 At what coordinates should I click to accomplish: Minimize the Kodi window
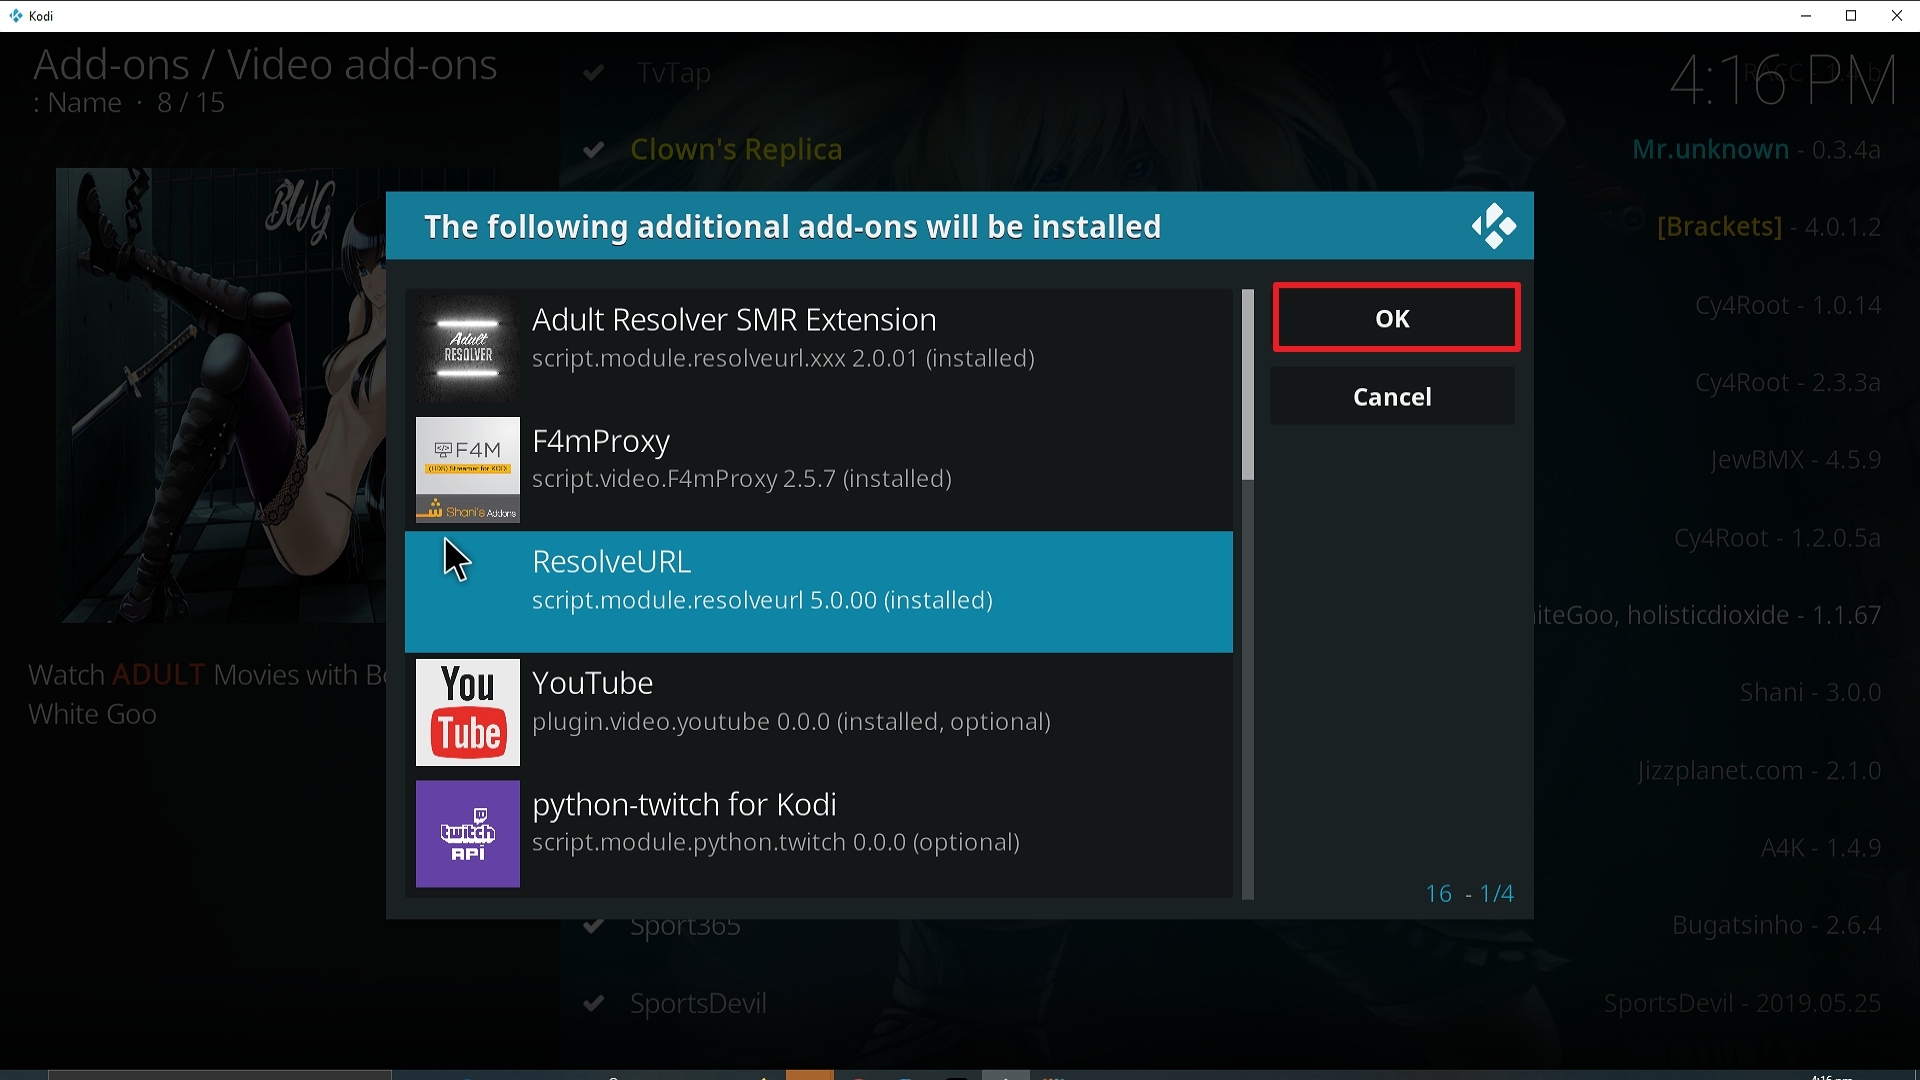click(1806, 16)
